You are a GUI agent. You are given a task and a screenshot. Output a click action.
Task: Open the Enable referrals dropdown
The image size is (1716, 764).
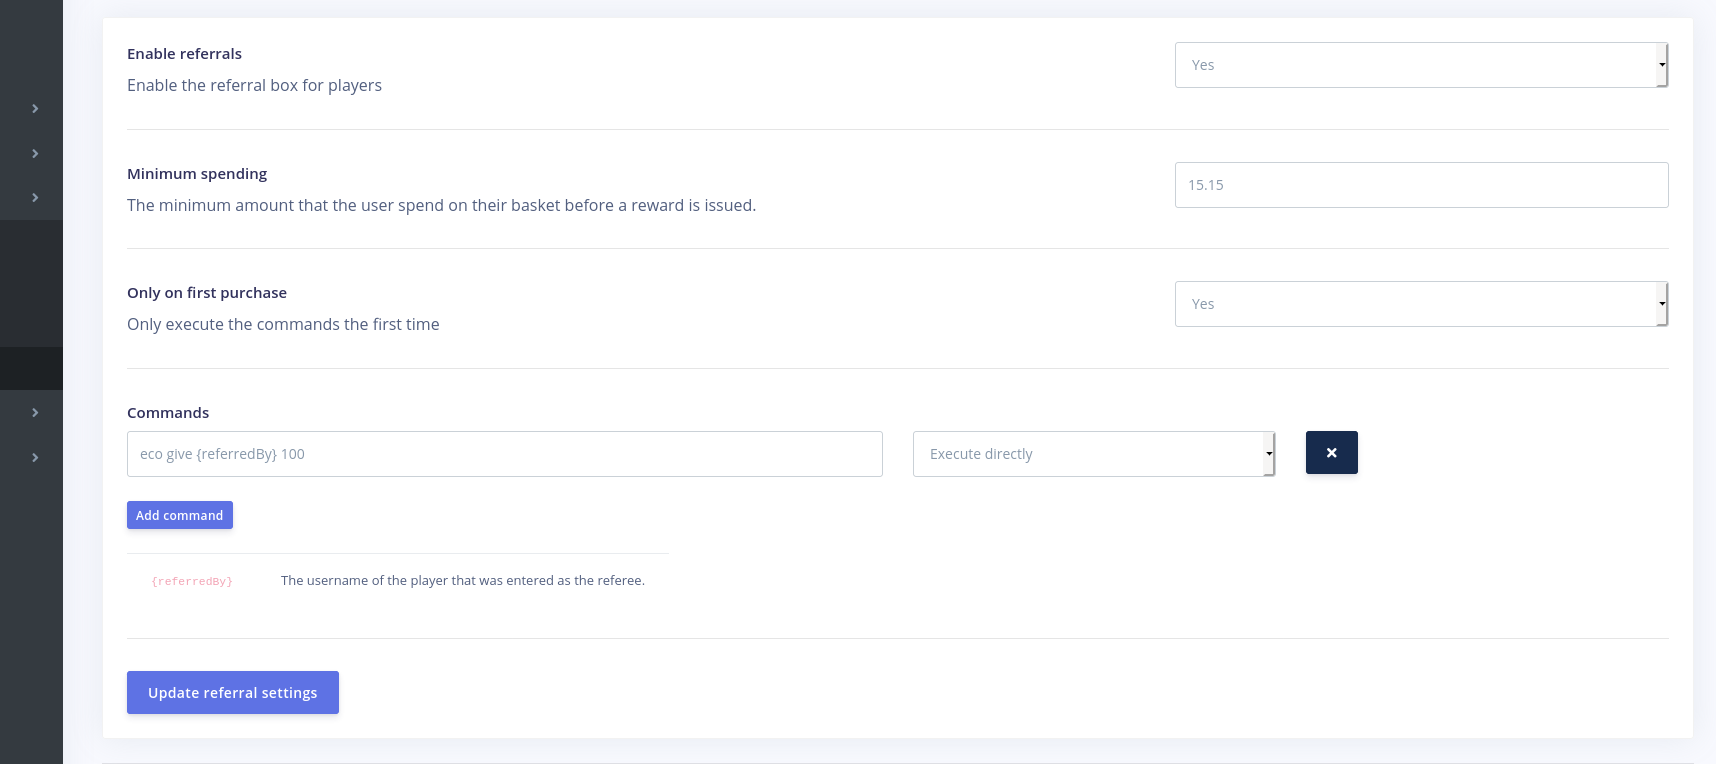click(x=1420, y=65)
